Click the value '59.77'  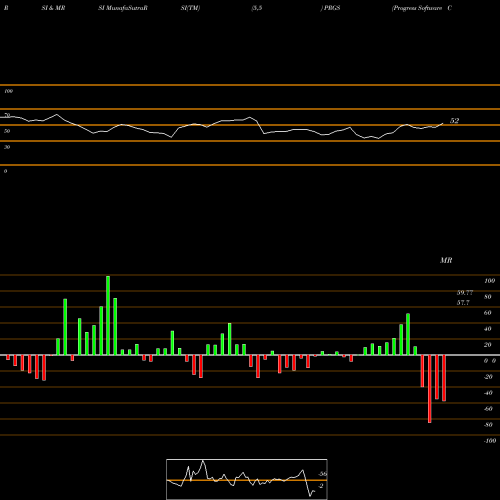[x=465, y=293]
